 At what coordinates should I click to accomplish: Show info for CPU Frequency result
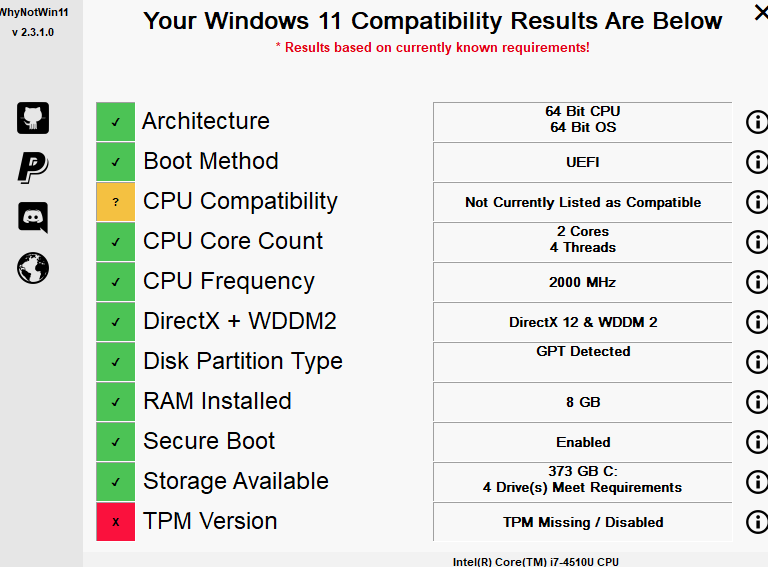757,282
